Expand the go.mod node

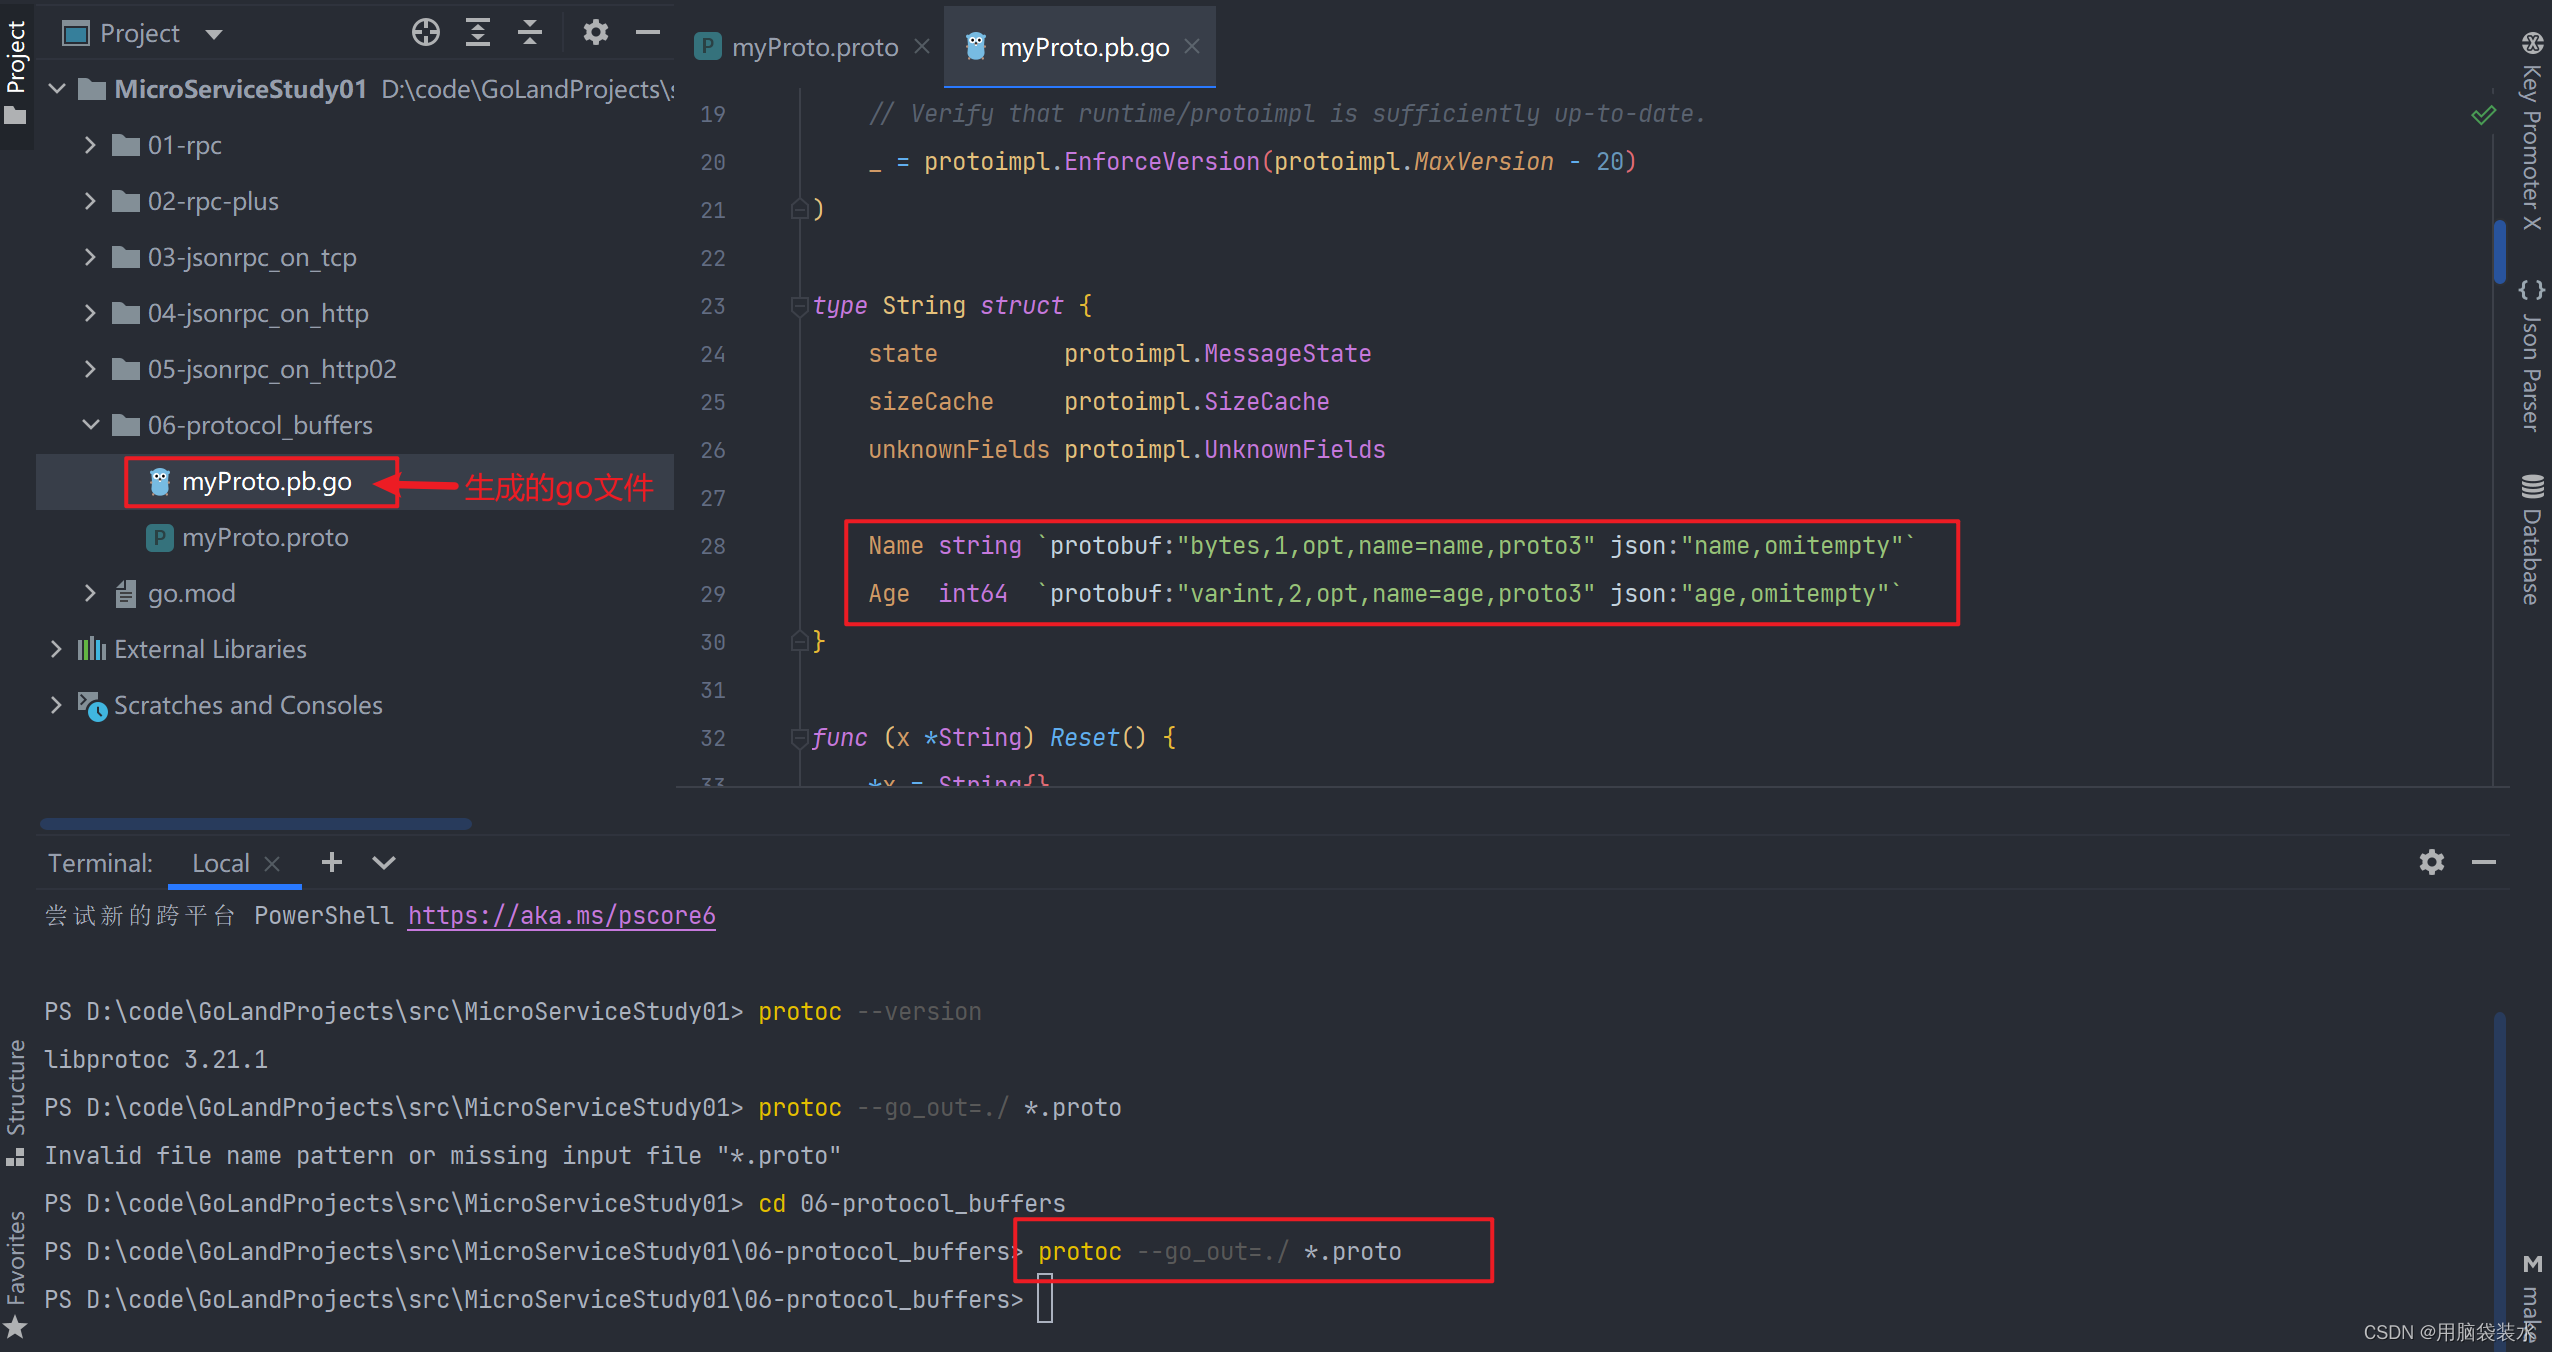click(x=90, y=593)
